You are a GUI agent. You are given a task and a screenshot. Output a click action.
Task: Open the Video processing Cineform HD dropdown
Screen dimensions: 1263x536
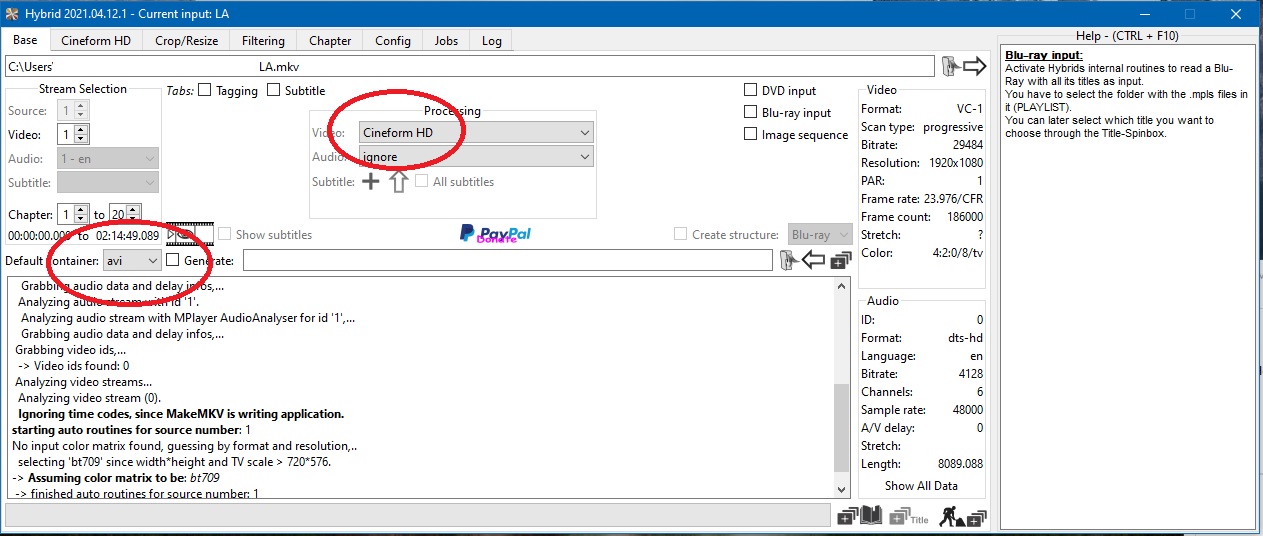coord(476,132)
